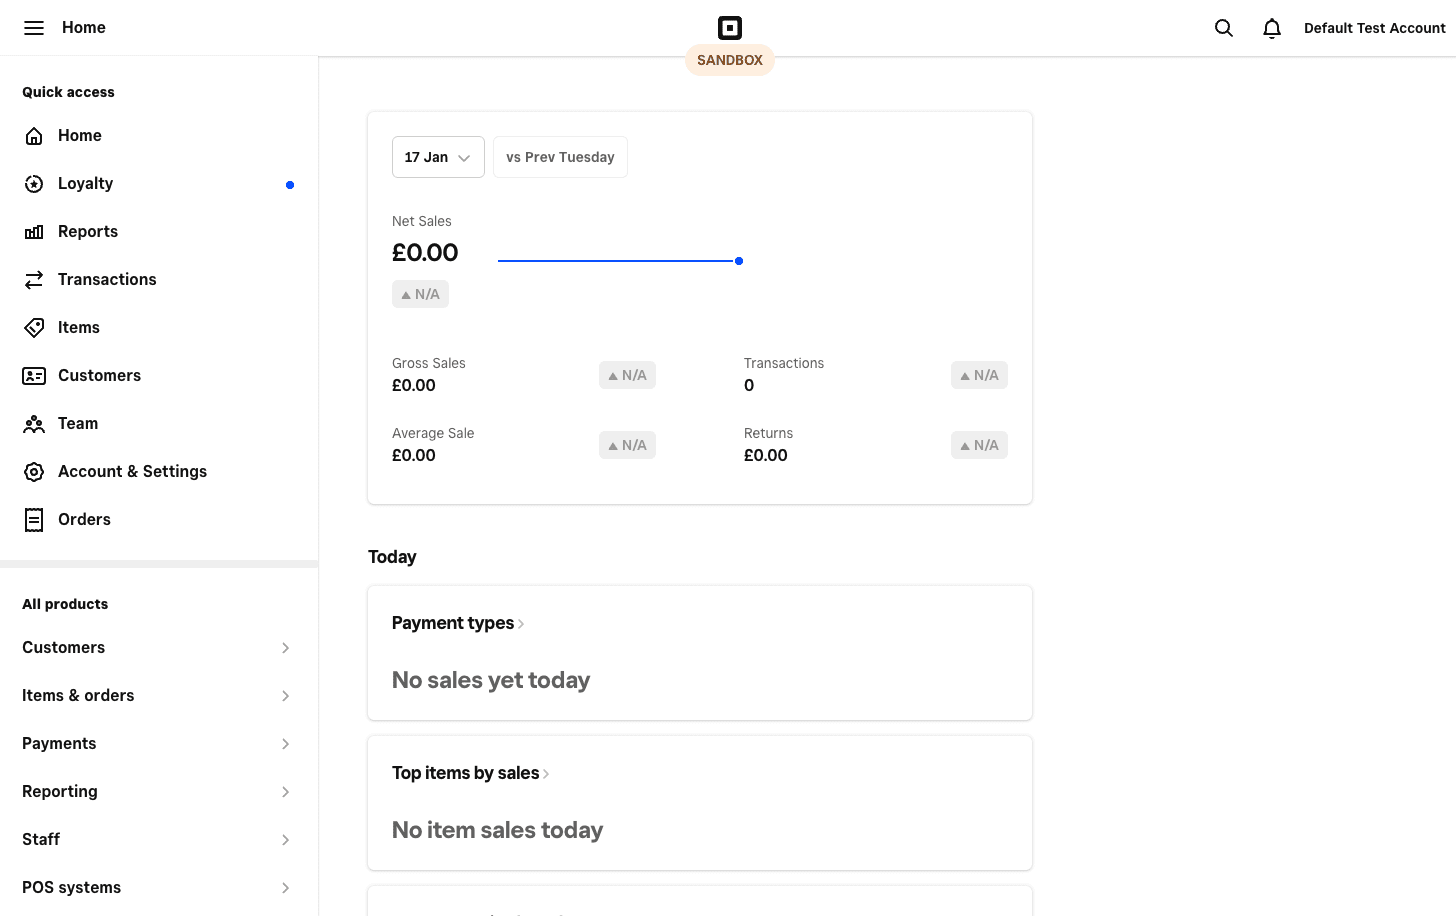Open the 17 Jan date dropdown
1456x916 pixels.
click(x=438, y=157)
